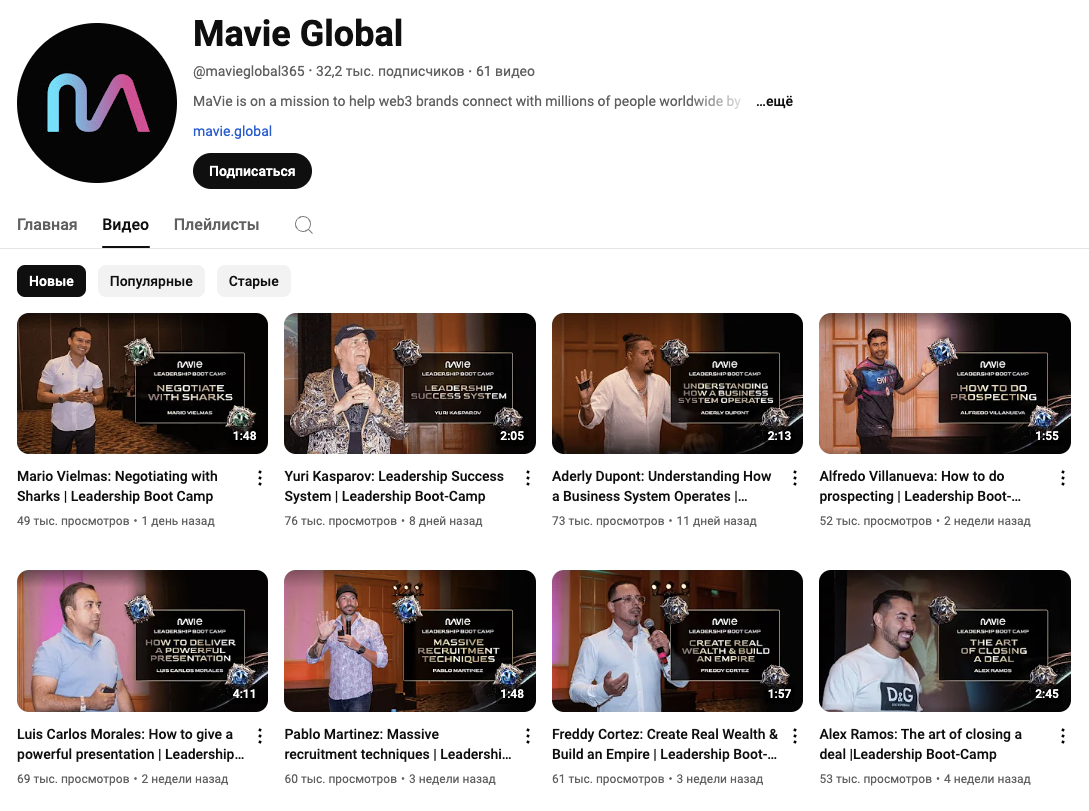Open Alex Ramos art of closing title

920,744
